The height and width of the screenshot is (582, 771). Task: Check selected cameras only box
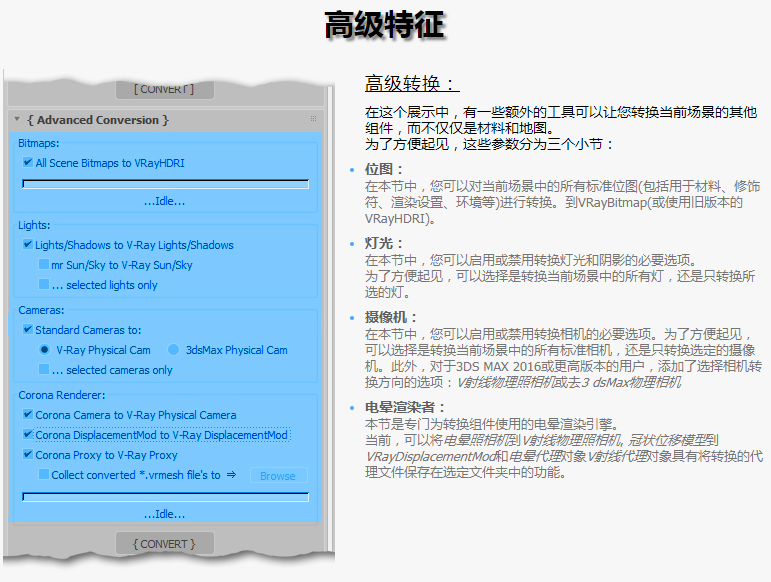click(44, 370)
